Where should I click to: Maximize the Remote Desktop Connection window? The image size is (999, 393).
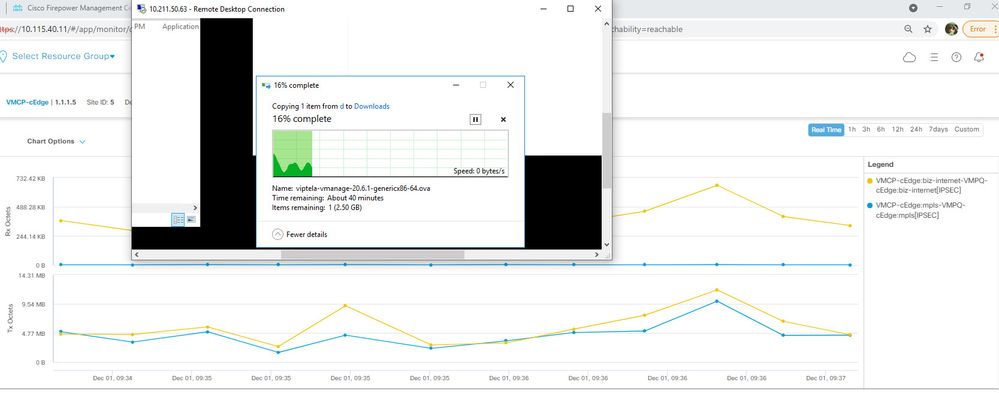(570, 9)
